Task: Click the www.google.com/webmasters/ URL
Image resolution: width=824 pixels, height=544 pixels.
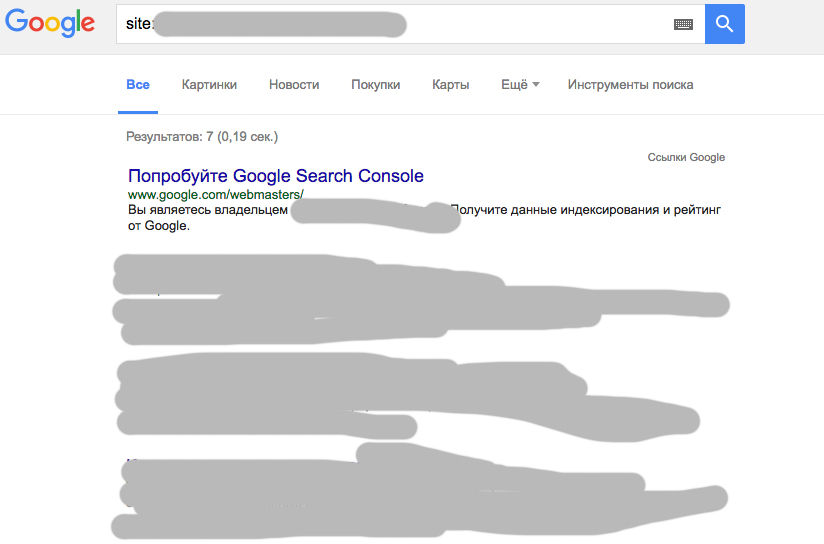Action: pos(215,194)
